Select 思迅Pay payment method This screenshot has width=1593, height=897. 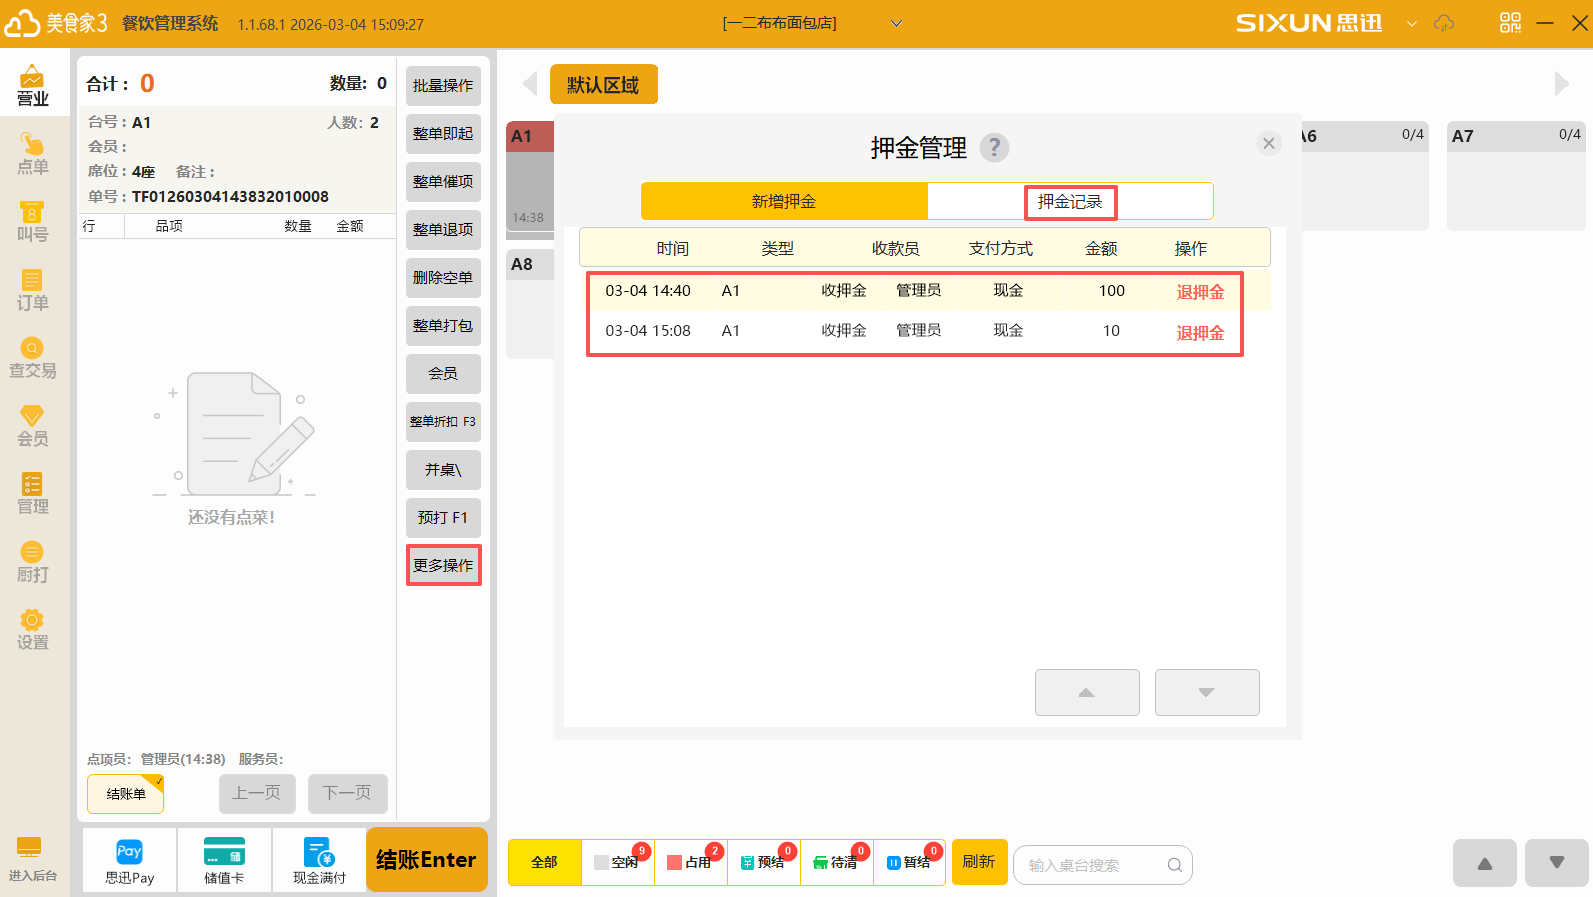(129, 861)
